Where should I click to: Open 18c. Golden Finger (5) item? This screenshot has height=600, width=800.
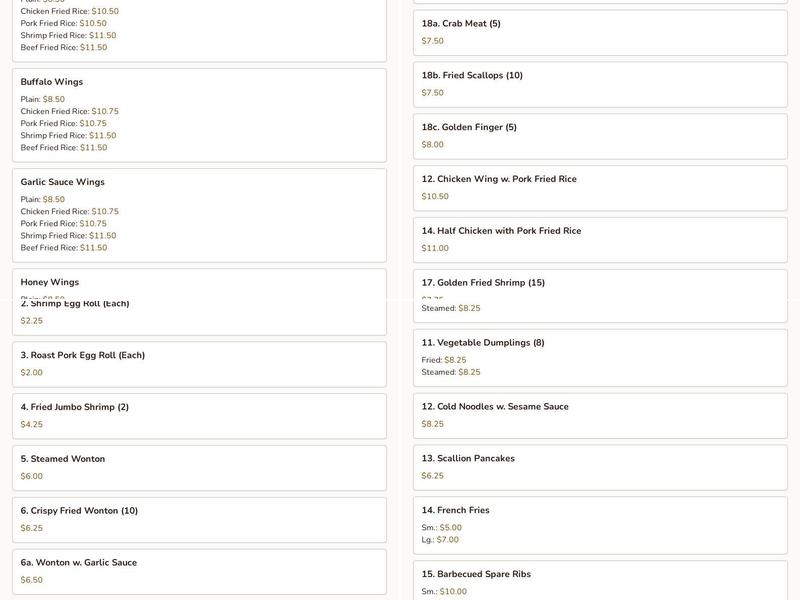(600, 136)
